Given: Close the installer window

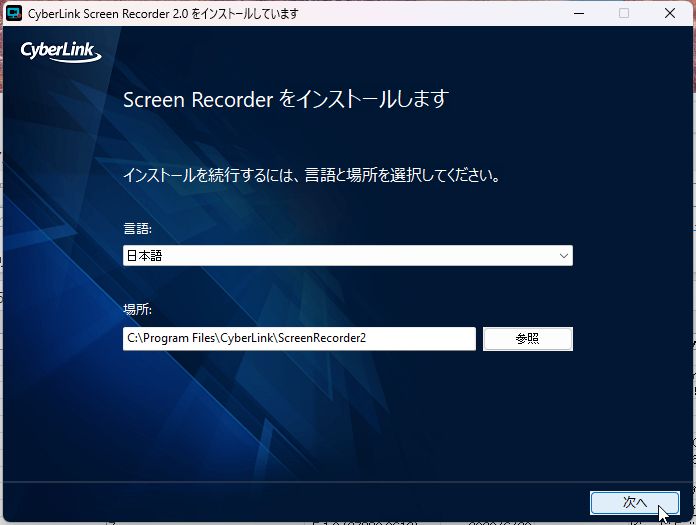Looking at the screenshot, I should coord(670,13).
